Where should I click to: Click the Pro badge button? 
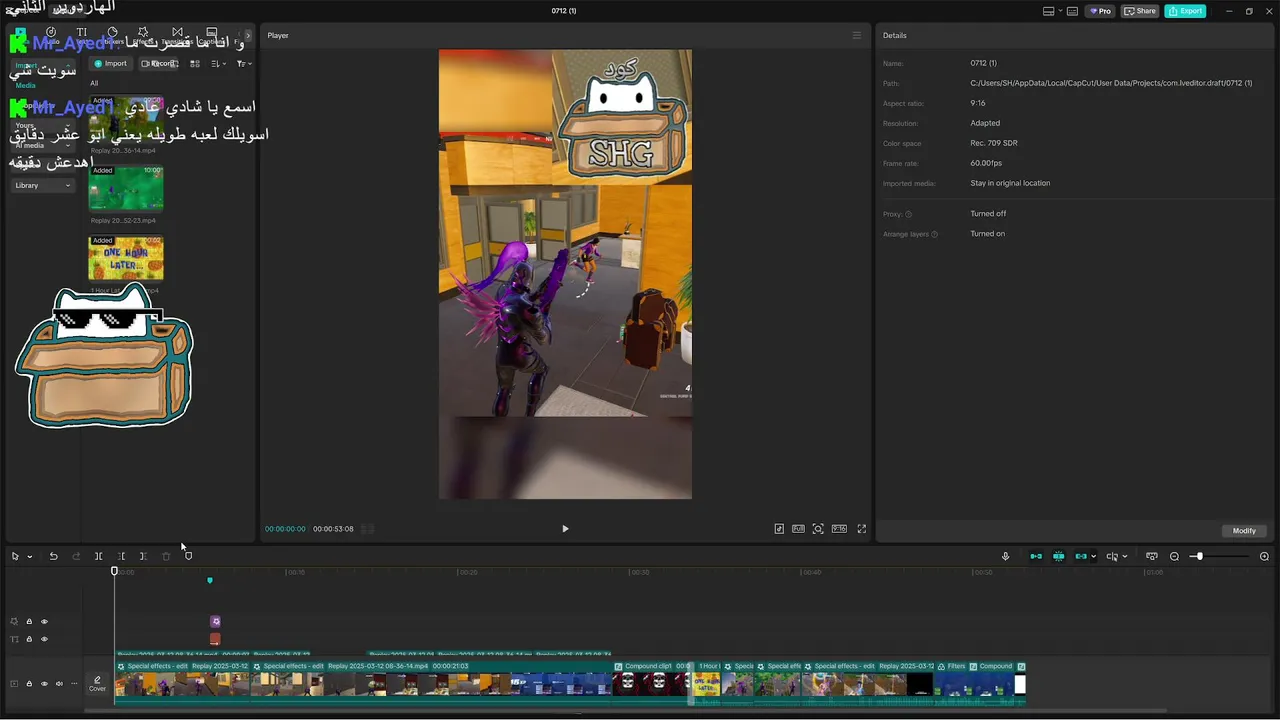point(1101,11)
